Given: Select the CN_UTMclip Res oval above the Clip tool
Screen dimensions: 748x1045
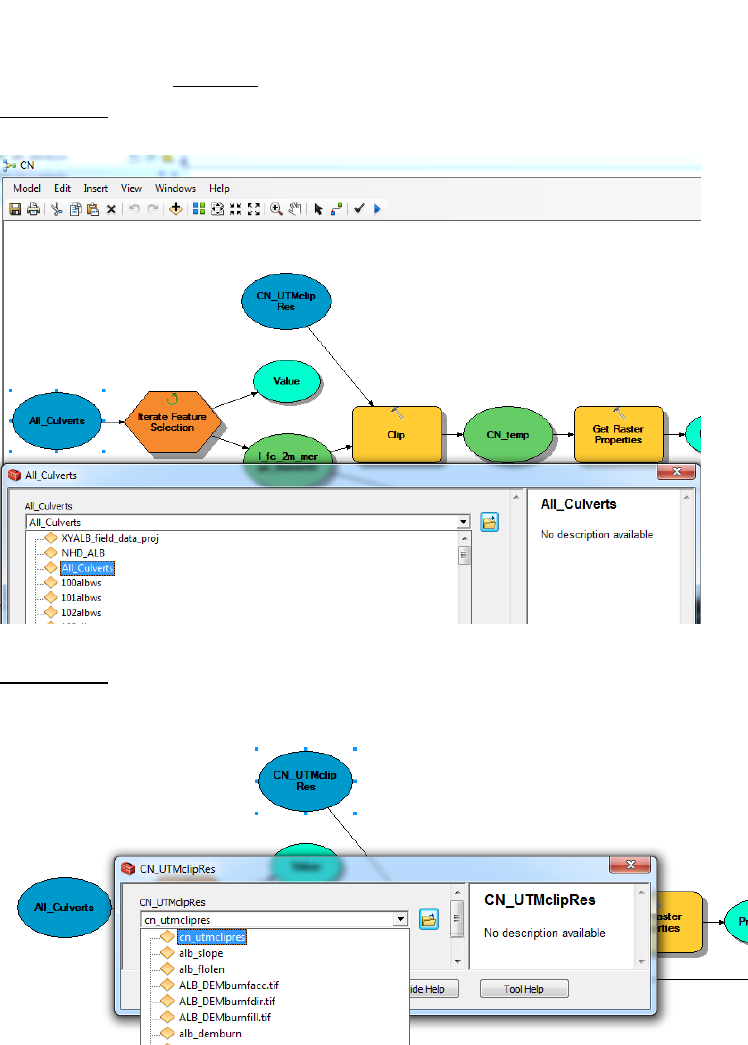Looking at the screenshot, I should [286, 301].
